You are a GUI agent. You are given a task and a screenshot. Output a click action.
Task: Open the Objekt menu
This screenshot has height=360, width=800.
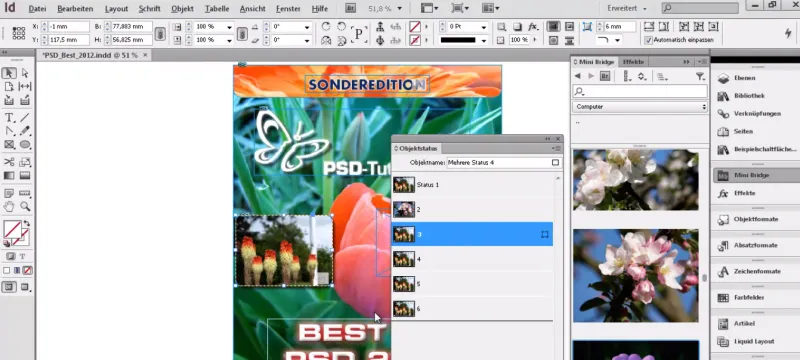[x=182, y=9]
